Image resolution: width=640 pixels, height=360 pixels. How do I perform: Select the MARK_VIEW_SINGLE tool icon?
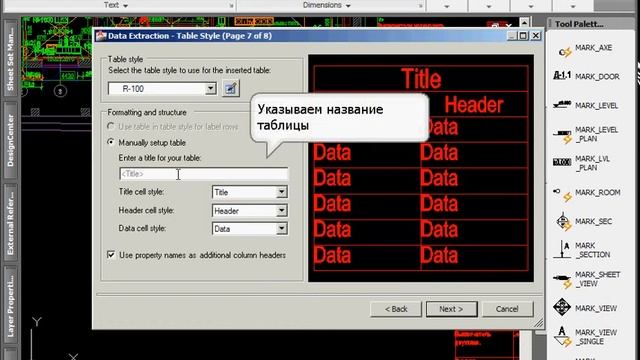(562, 336)
